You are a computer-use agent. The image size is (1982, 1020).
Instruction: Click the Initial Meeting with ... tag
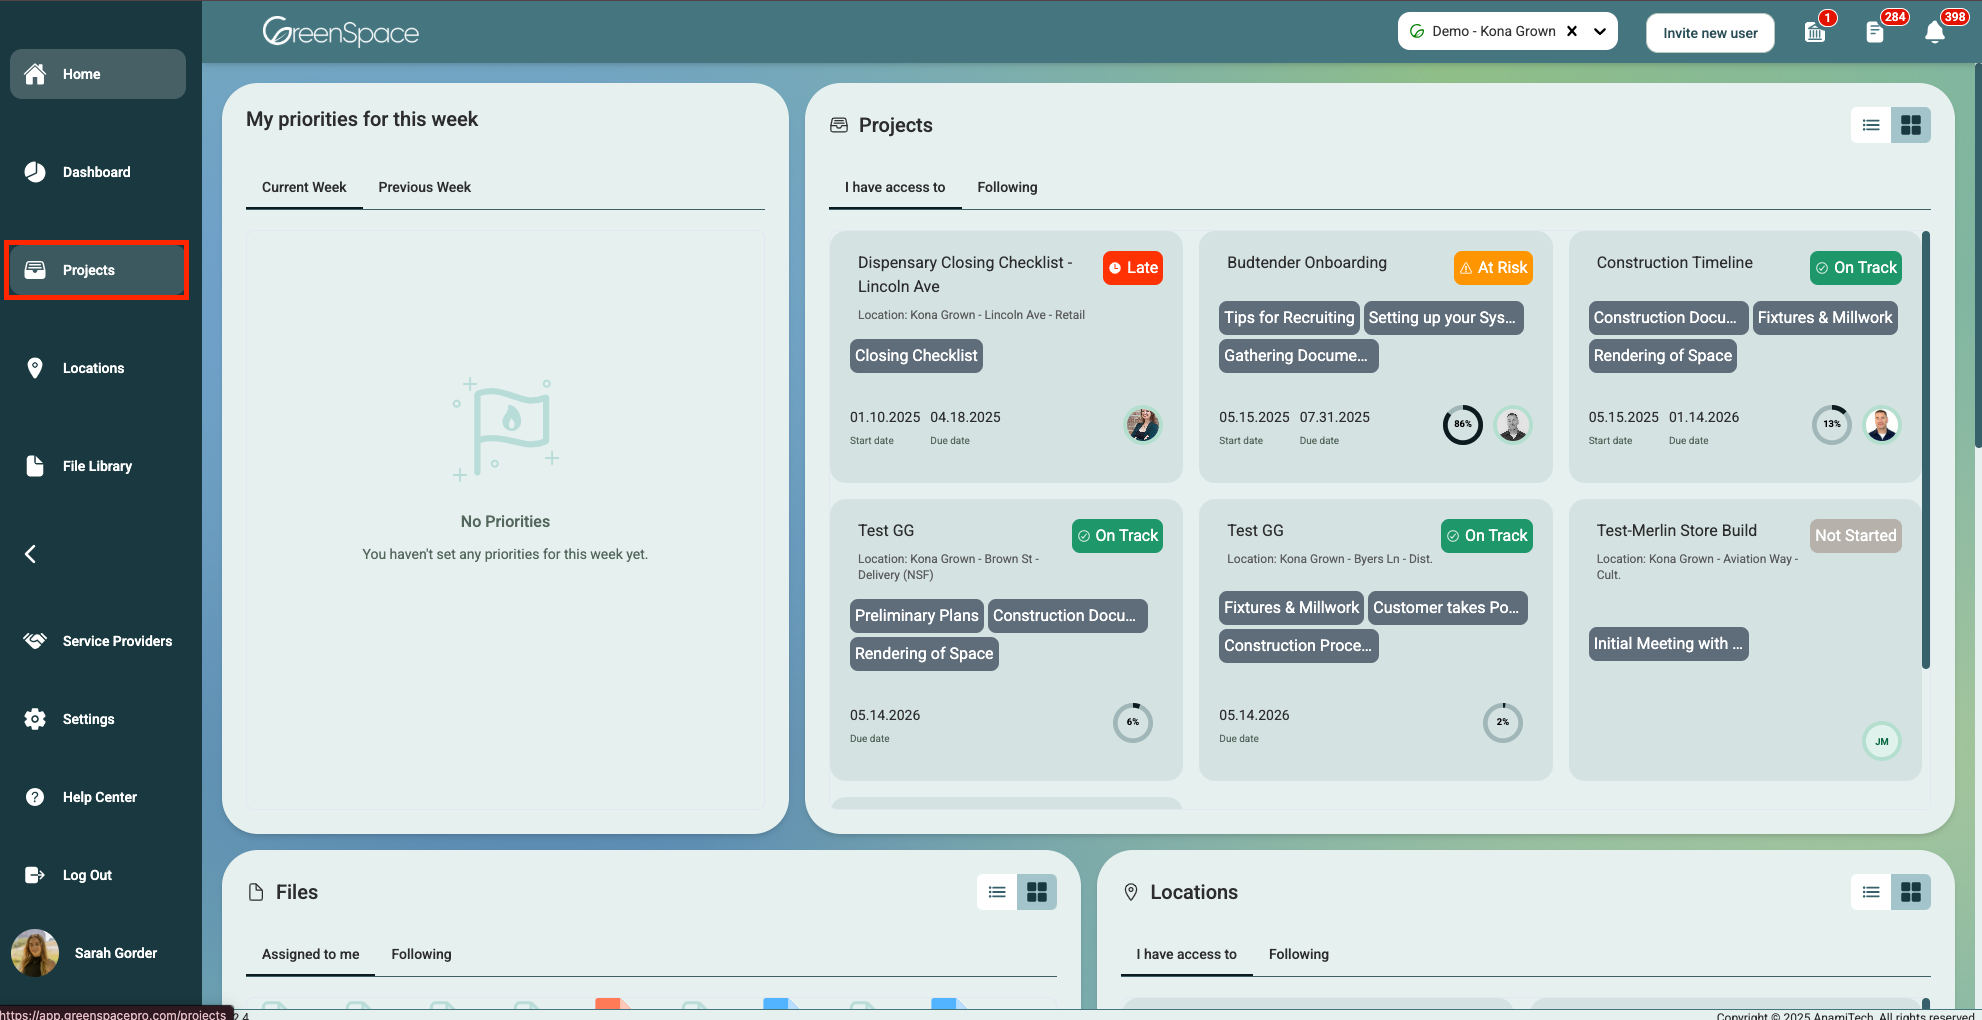tap(1668, 644)
